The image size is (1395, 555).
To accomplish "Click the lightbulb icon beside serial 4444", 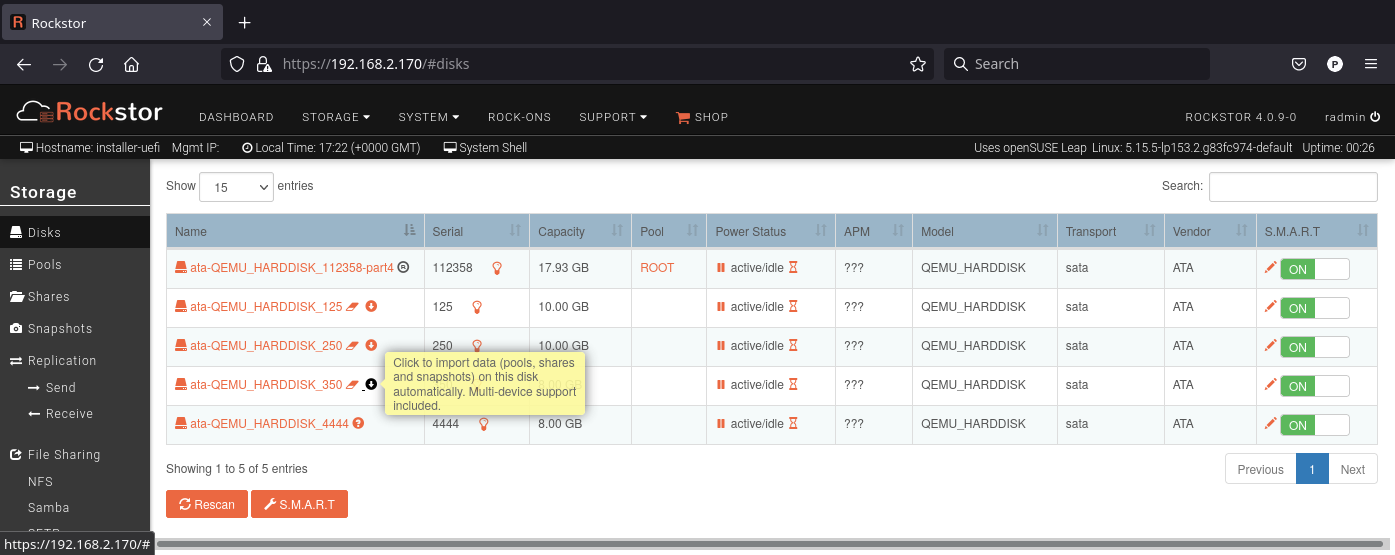I will point(484,424).
